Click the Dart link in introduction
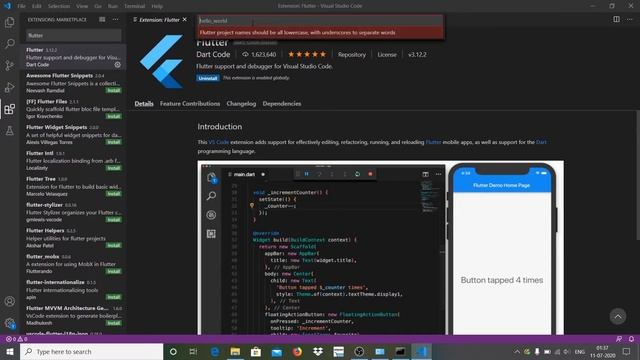The image size is (640, 360). [x=541, y=142]
